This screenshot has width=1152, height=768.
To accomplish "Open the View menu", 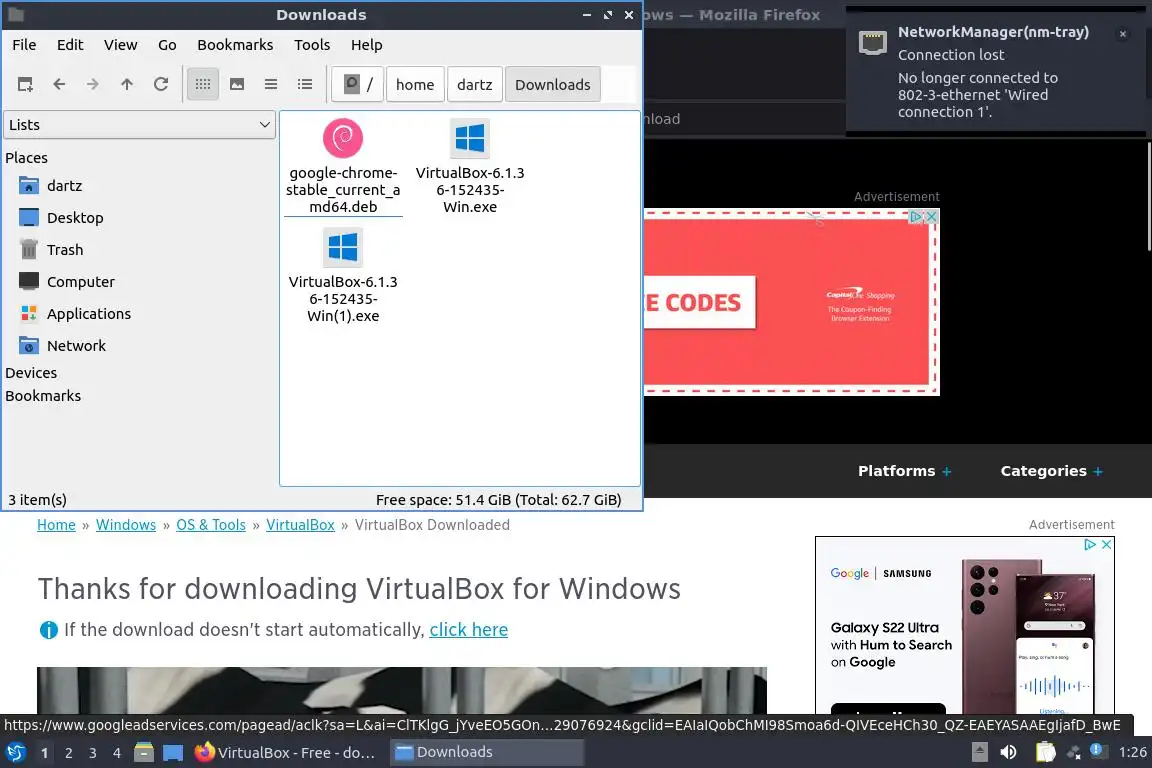I will click(120, 45).
